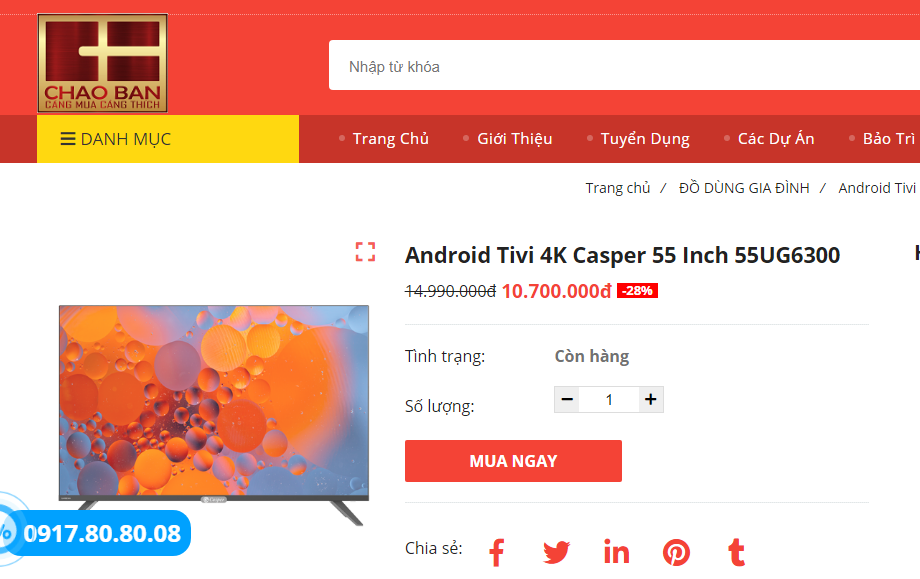Focus the Nhập từ khóa search field

624,65
